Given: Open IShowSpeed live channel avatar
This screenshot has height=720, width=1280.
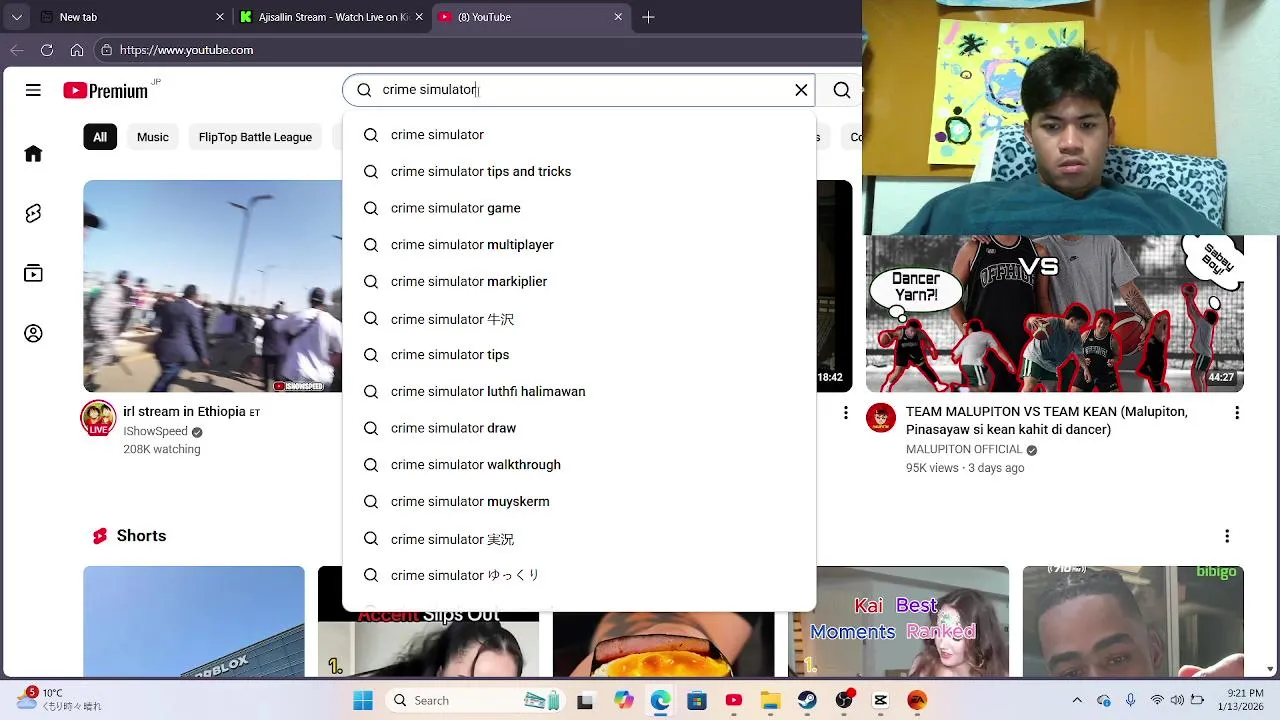Looking at the screenshot, I should point(98,419).
